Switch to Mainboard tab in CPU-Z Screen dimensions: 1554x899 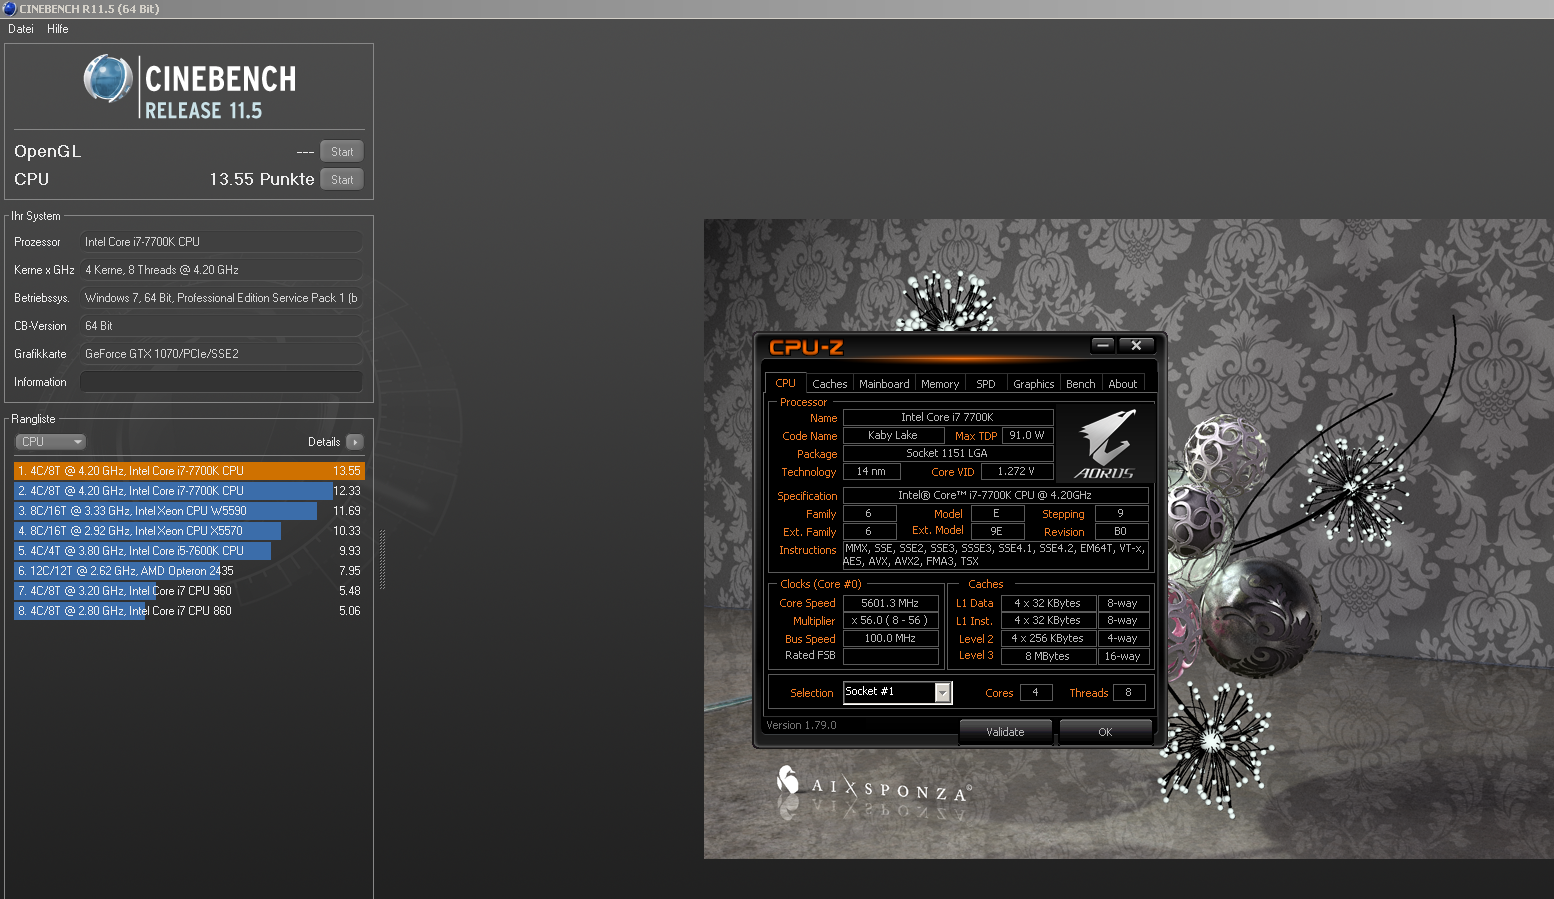[x=884, y=384]
